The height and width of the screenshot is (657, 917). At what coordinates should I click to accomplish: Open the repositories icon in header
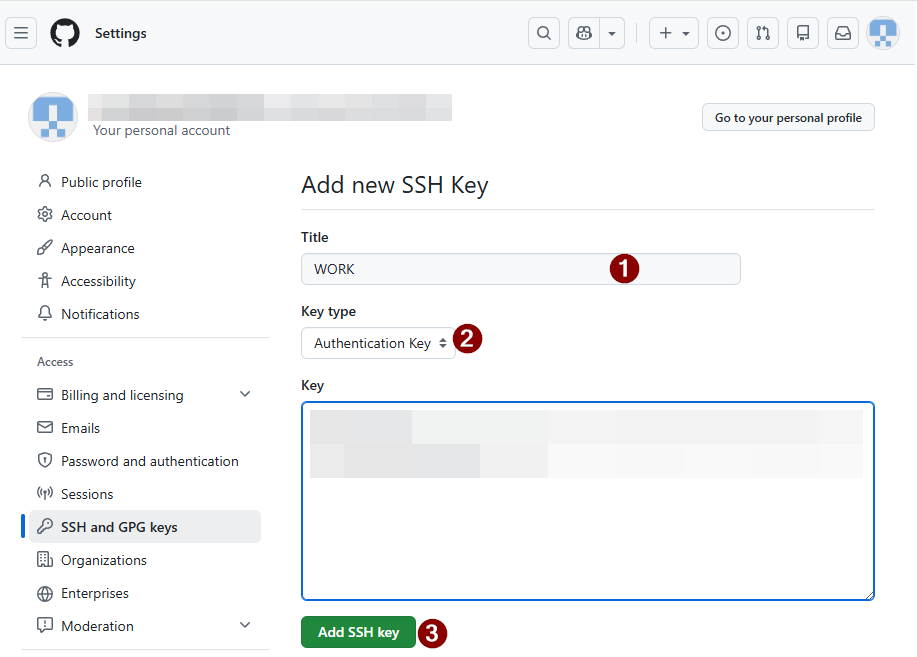[x=803, y=33]
